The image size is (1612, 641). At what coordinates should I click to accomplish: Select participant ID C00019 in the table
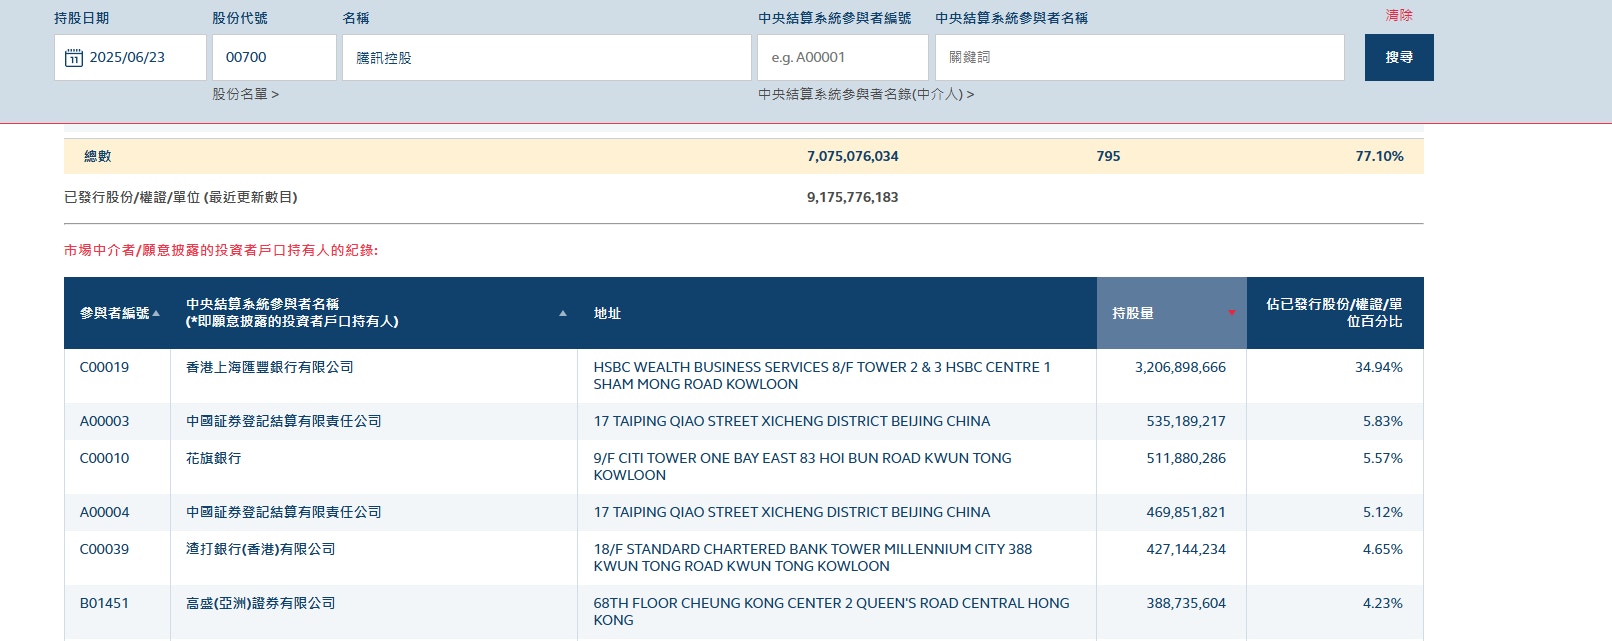tap(104, 367)
